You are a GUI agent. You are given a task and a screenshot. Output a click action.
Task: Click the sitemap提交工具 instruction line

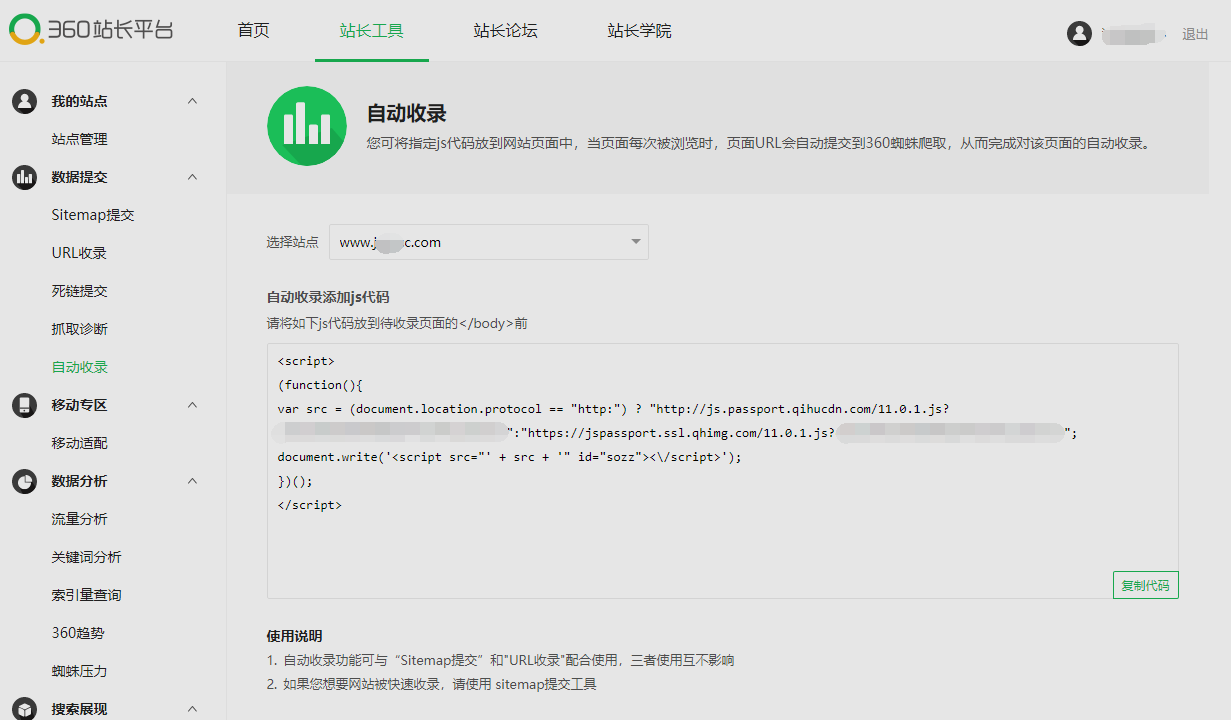431,684
